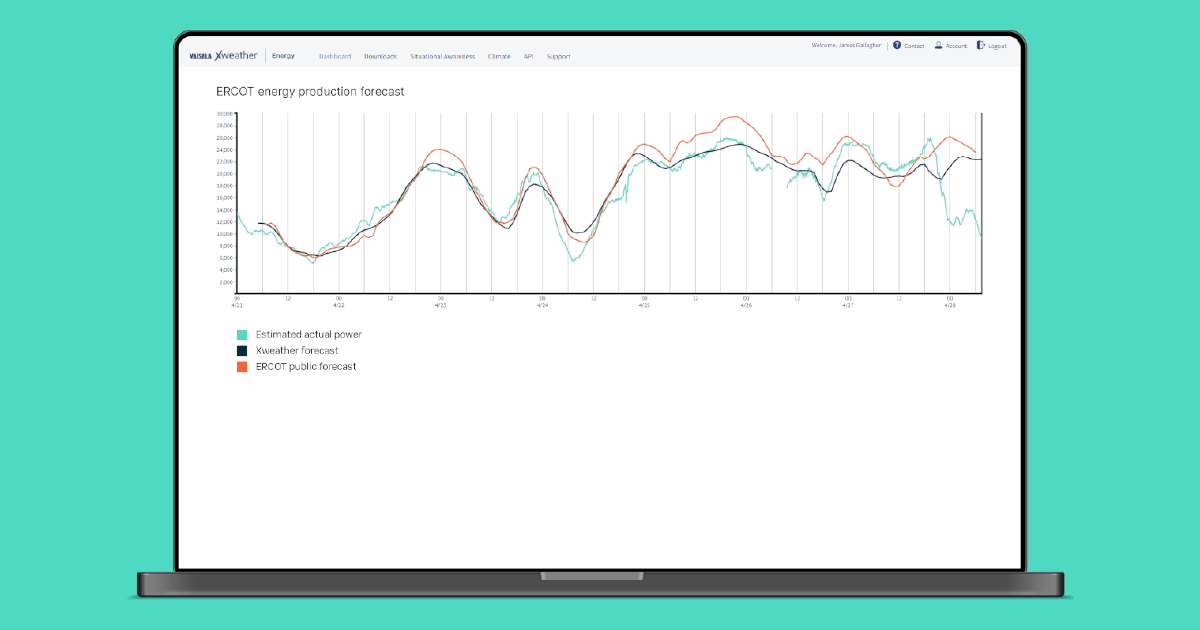Select the Energy tab

click(283, 56)
